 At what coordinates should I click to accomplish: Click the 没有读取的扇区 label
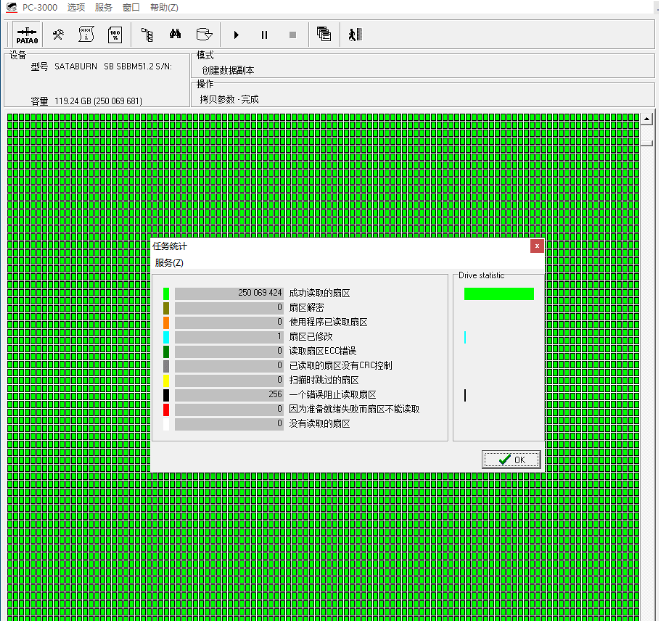[319, 424]
